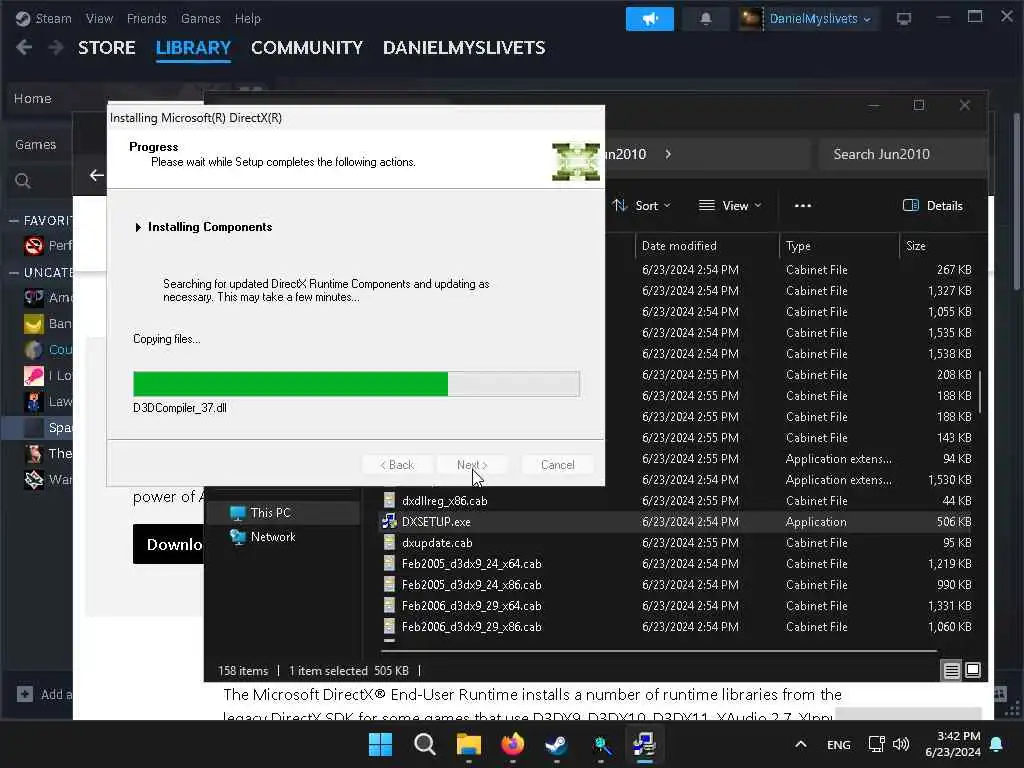Switch to the COMMUNITY tab
Screen dimensions: 1024x768
[x=307, y=48]
